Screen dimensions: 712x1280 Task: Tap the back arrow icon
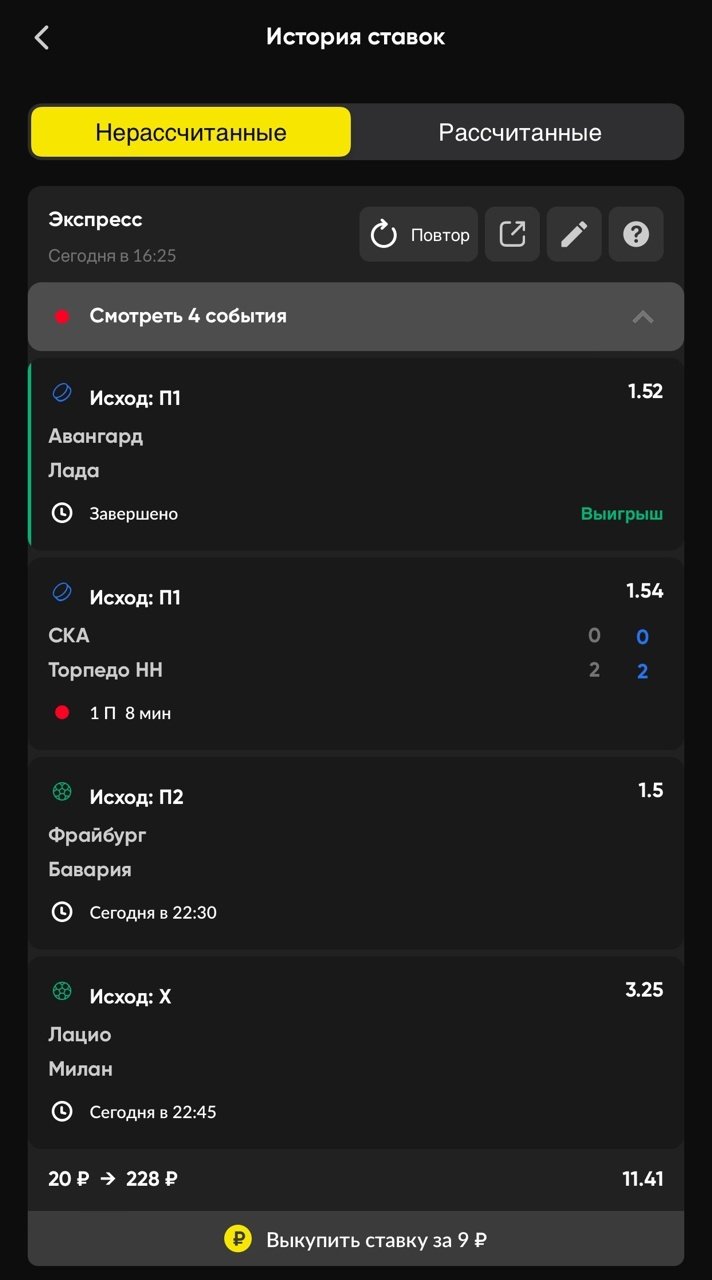[x=41, y=38]
